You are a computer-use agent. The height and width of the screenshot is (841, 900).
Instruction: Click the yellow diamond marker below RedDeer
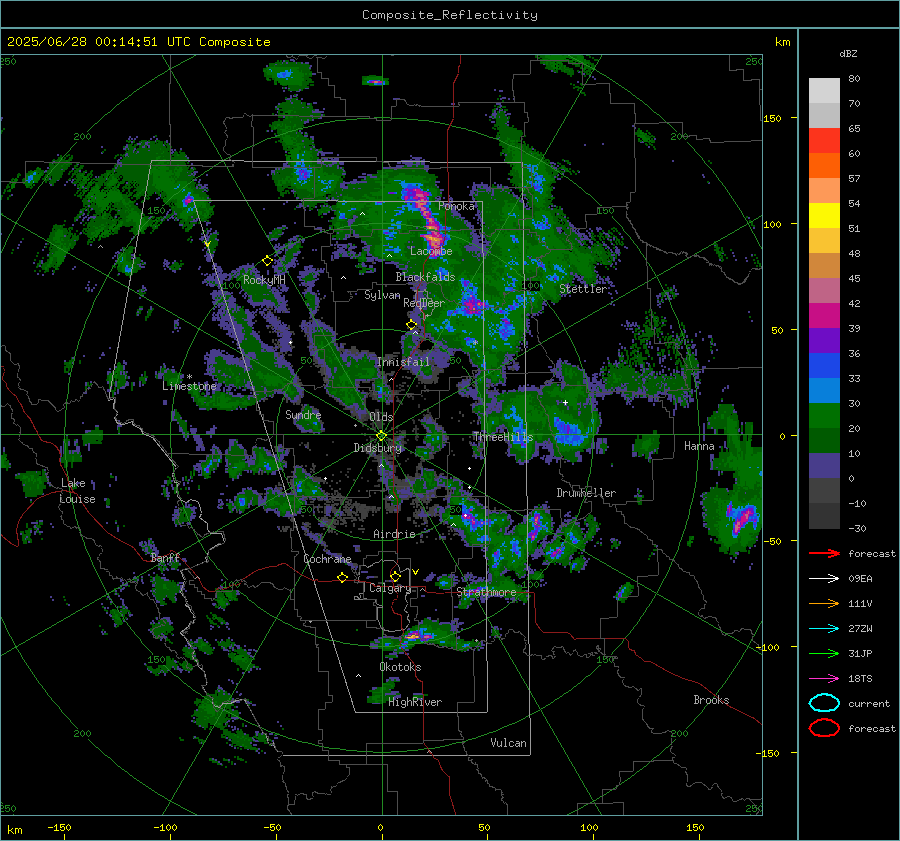pyautogui.click(x=411, y=325)
